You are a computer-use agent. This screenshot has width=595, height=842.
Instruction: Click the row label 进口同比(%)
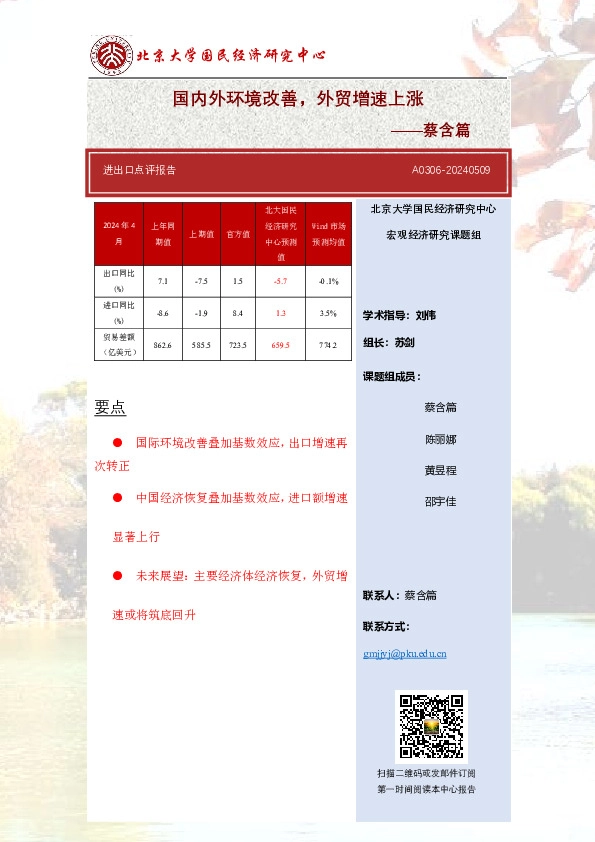119,313
